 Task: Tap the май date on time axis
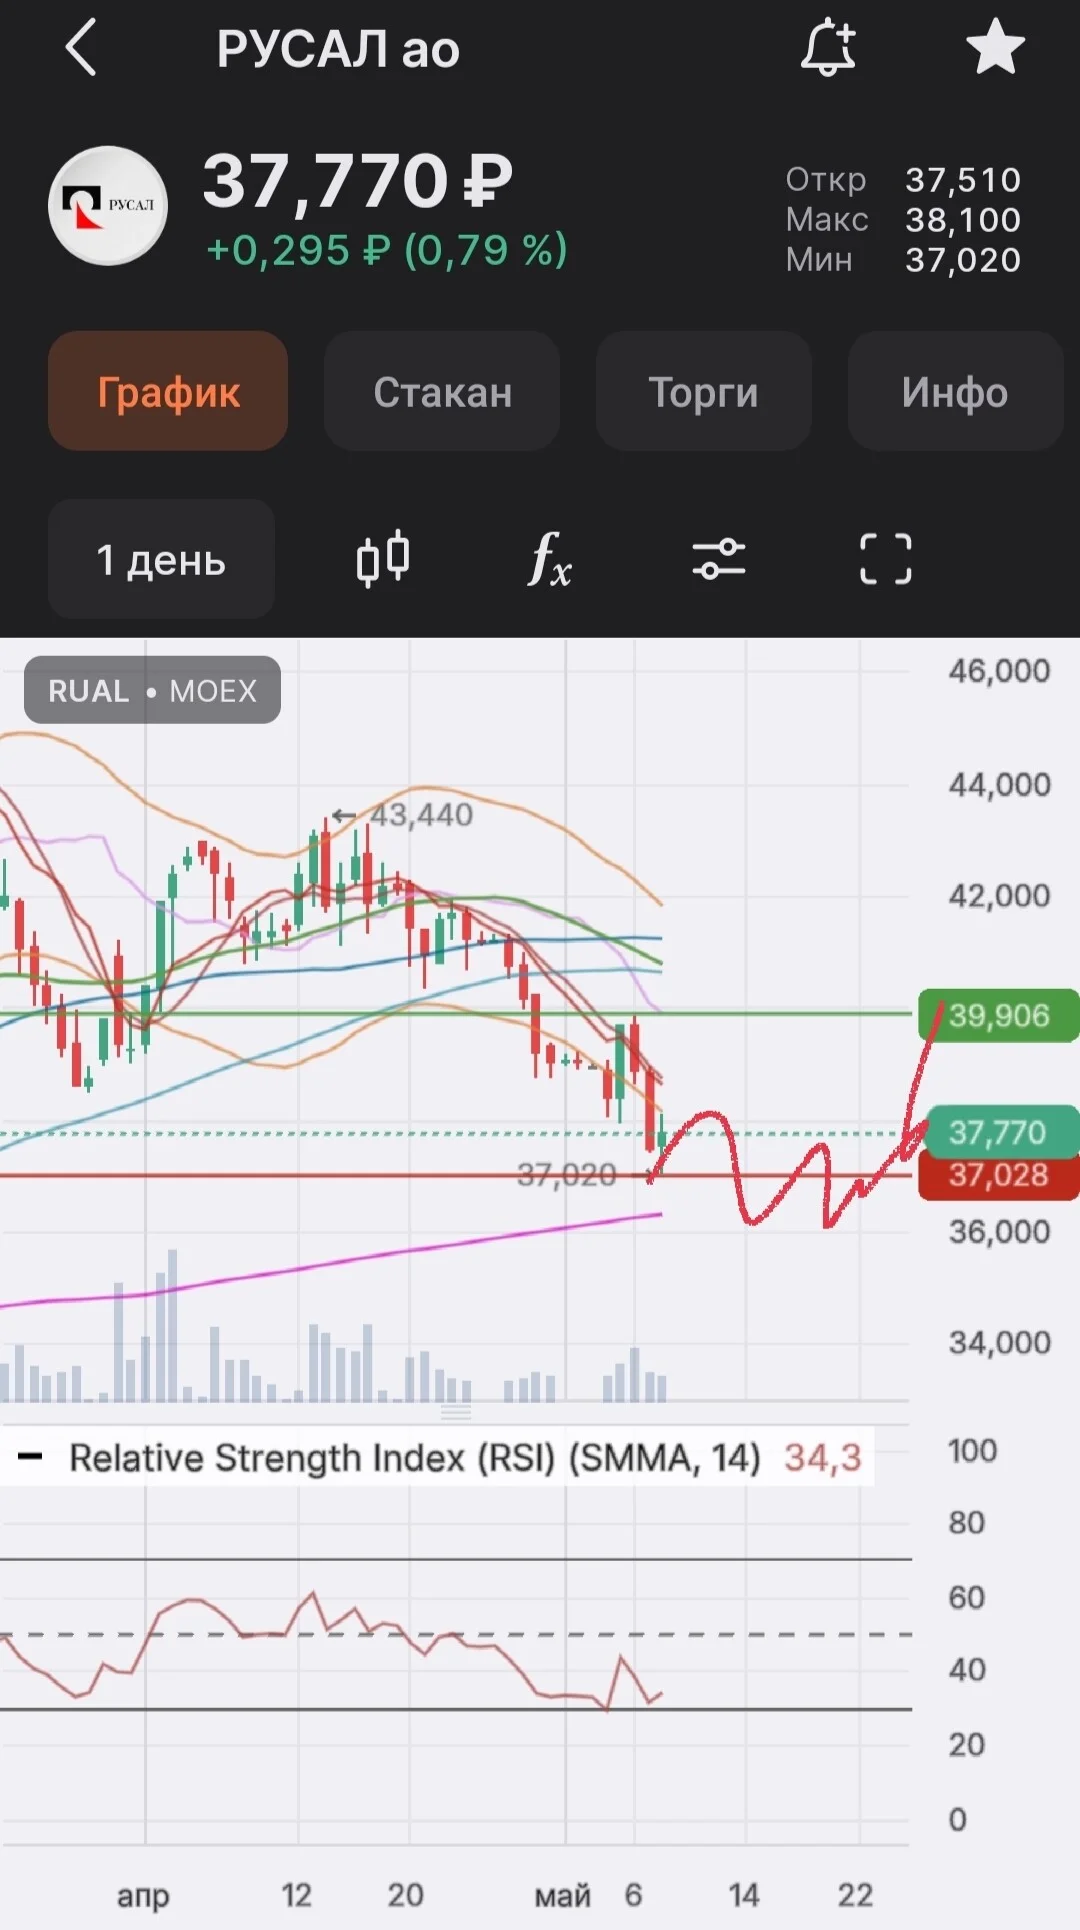562,1895
